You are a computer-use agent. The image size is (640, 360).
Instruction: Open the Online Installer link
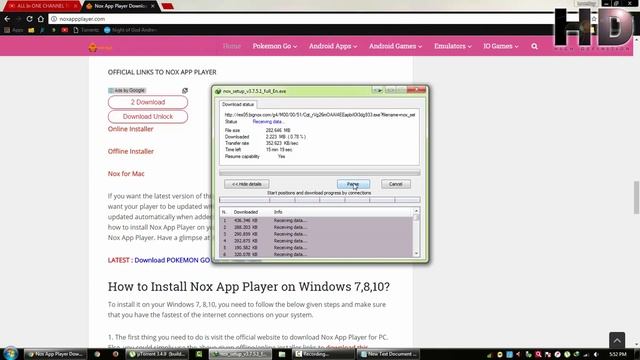click(131, 129)
